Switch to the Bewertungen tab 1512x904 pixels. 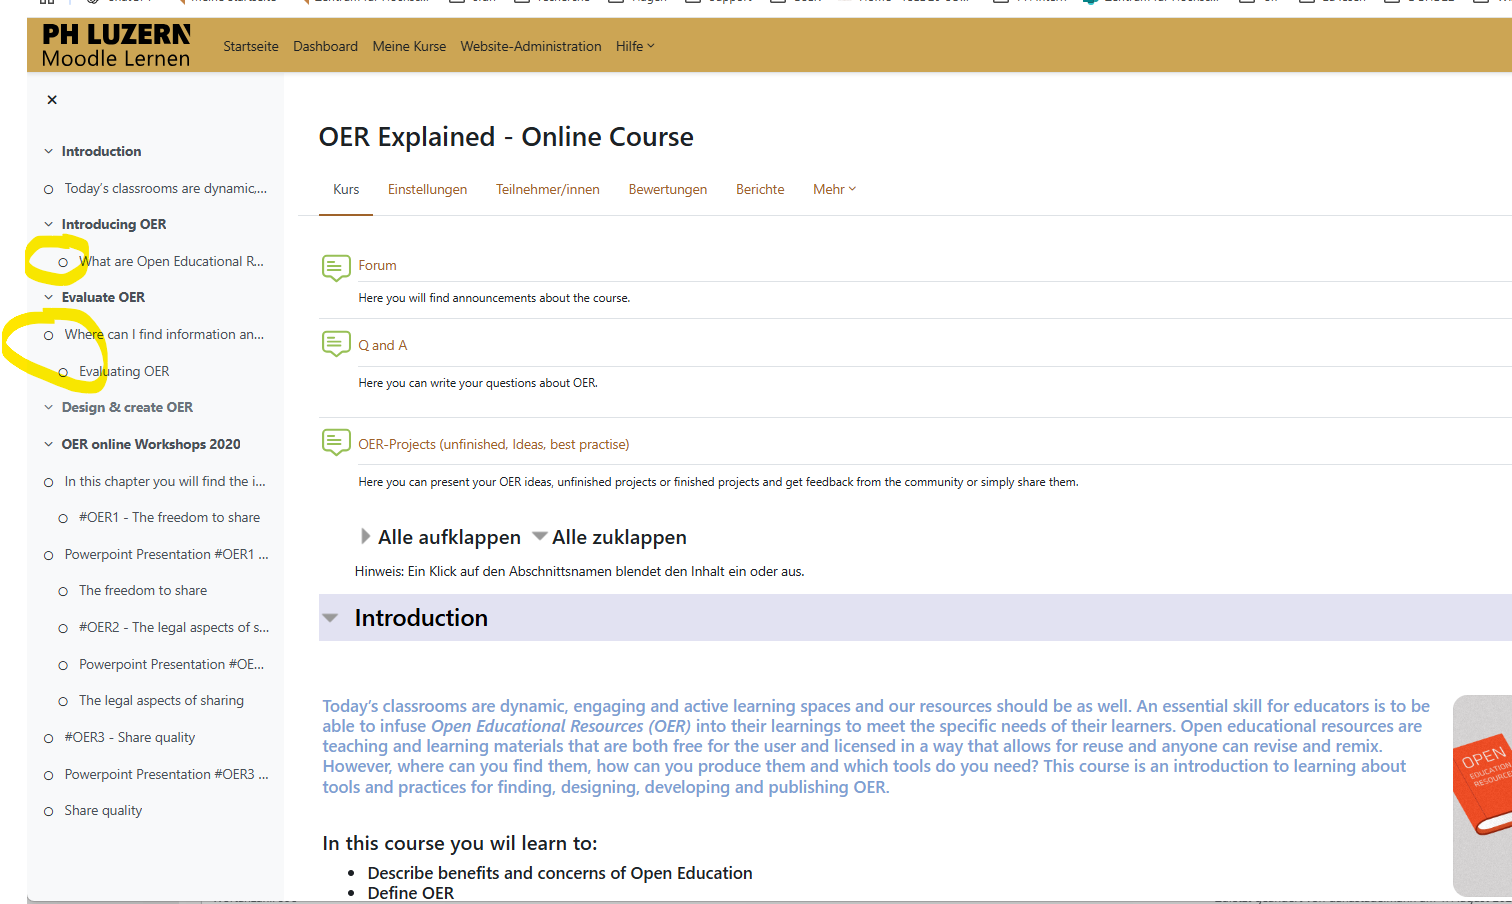[667, 189]
